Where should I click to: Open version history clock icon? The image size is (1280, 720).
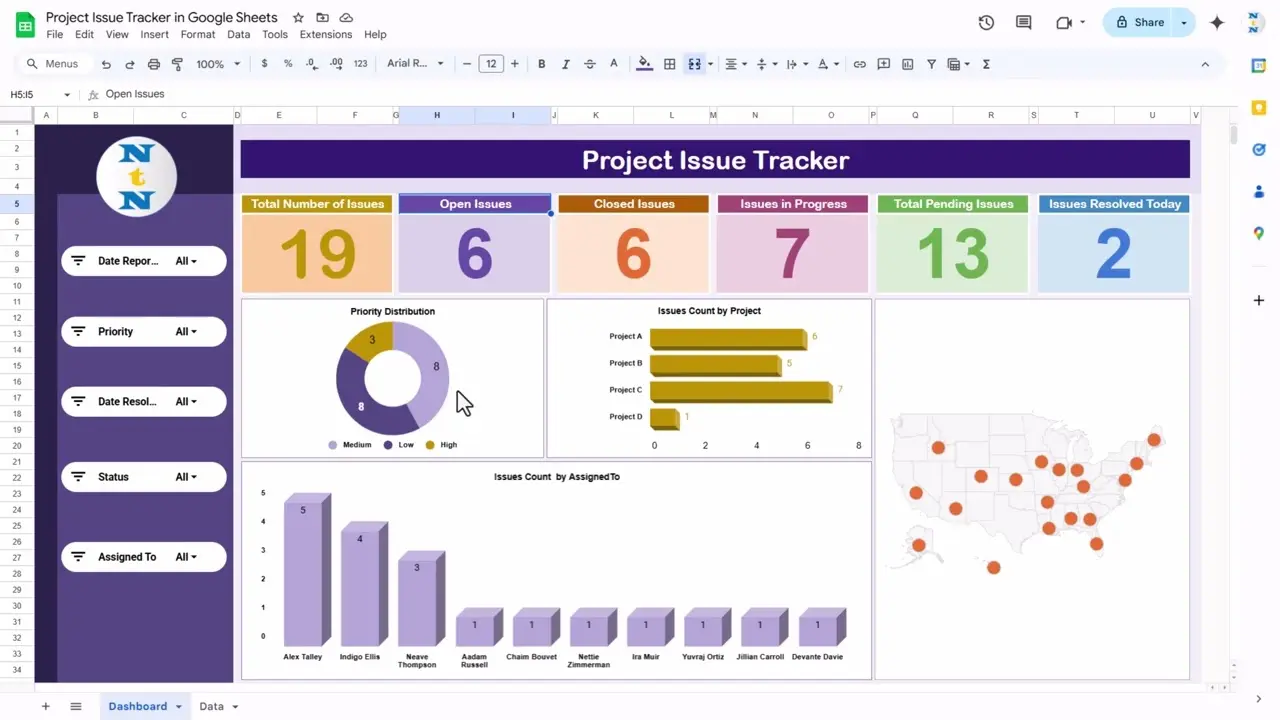coord(987,22)
